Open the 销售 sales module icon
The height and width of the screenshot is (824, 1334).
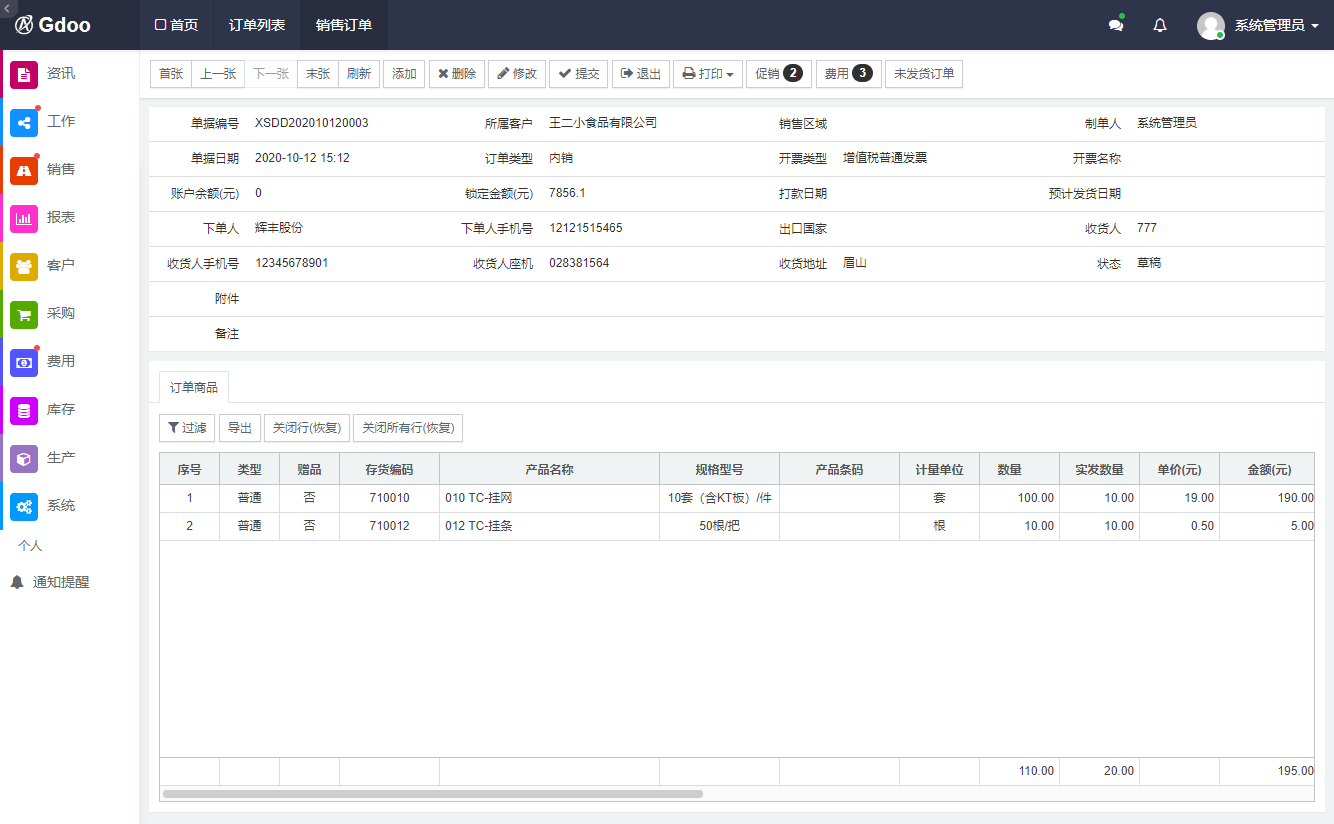click(x=24, y=170)
